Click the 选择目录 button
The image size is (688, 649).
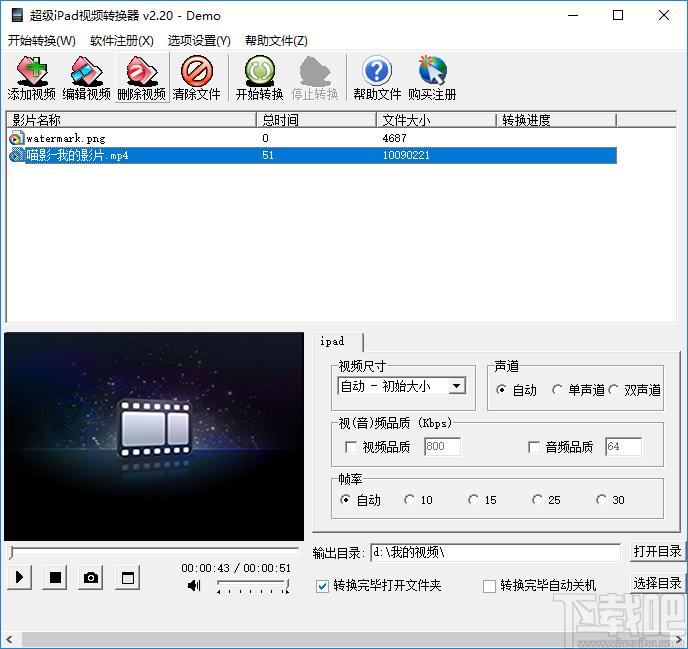(657, 583)
